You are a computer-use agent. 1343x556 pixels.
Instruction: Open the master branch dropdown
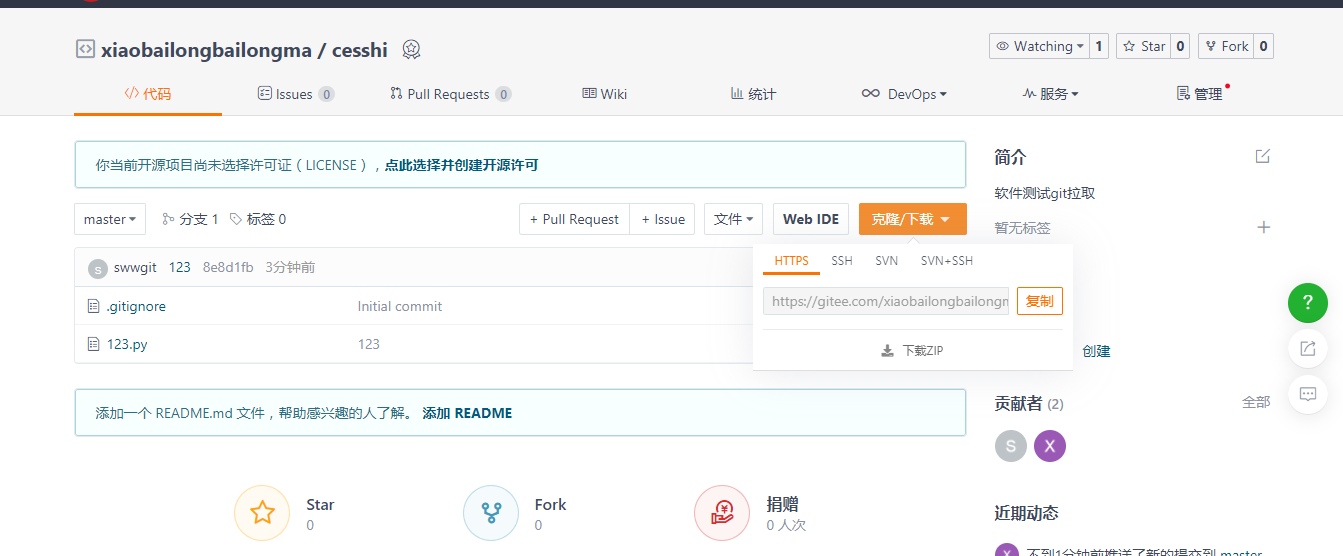click(110, 219)
